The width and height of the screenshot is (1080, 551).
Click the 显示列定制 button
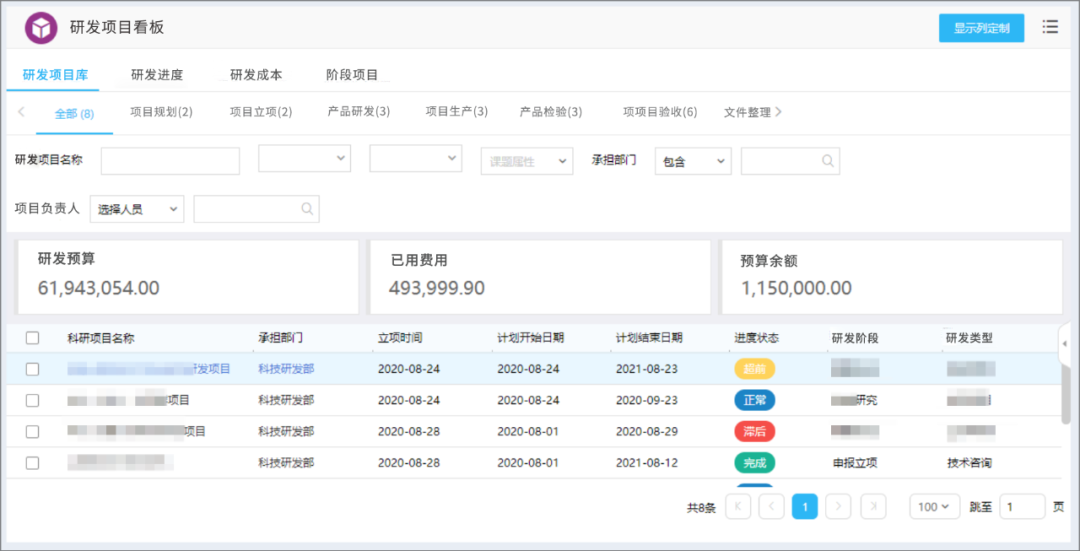point(982,28)
